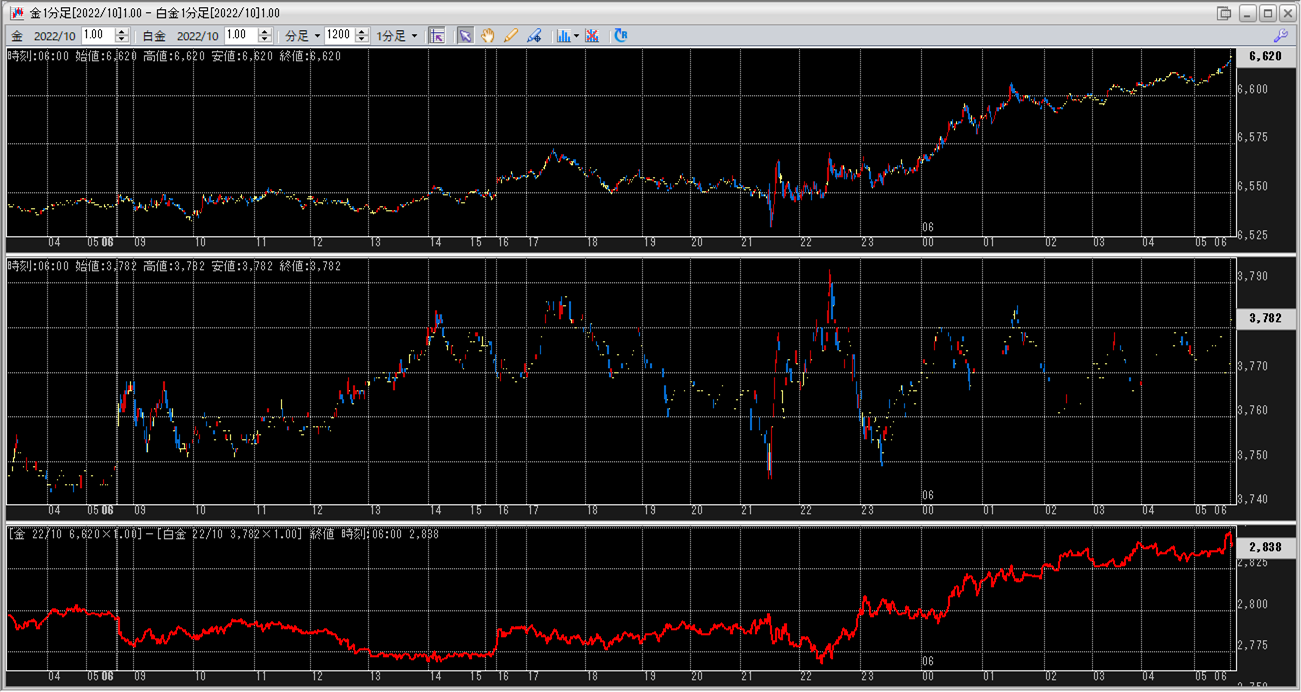Open settings with the wrench icon
The image size is (1301, 692).
pyautogui.click(x=1281, y=35)
